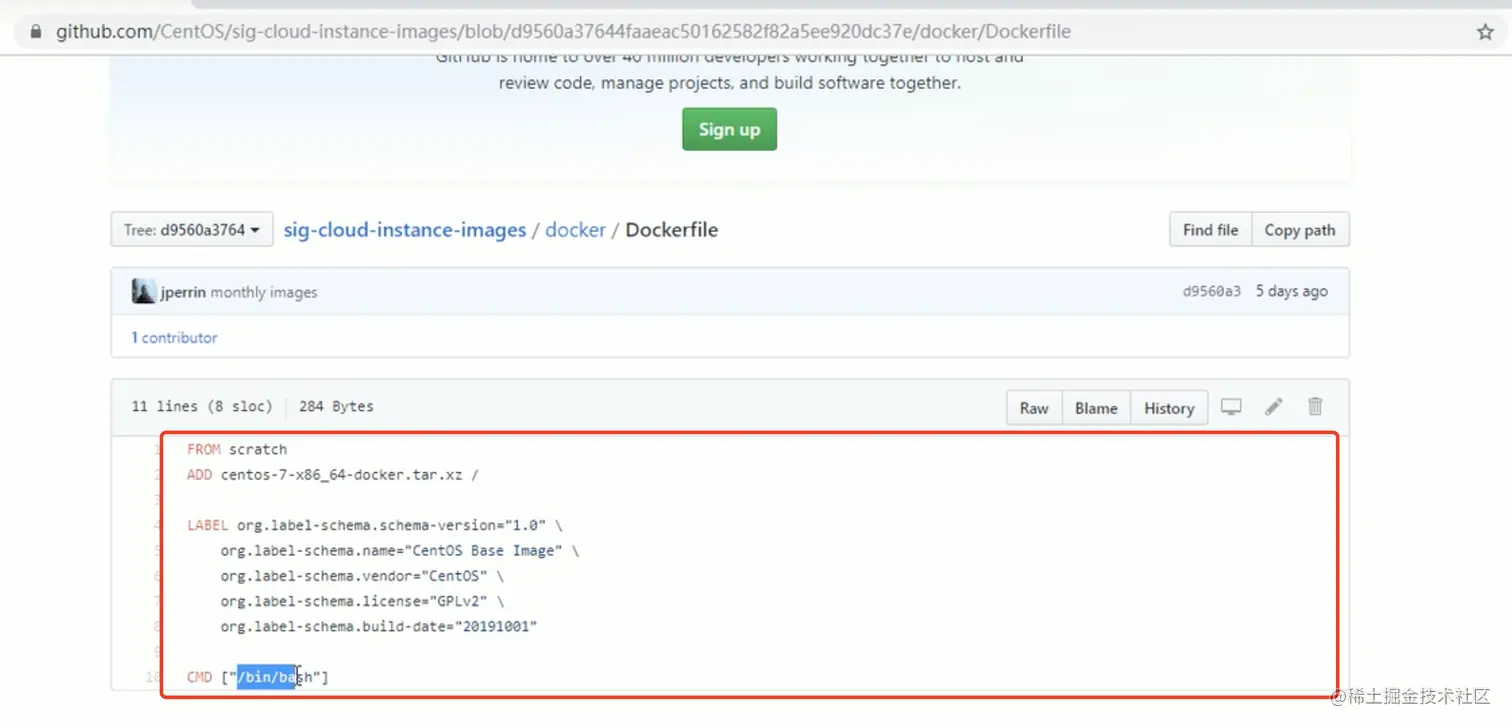Open in desktop monitor icon

tap(1231, 407)
